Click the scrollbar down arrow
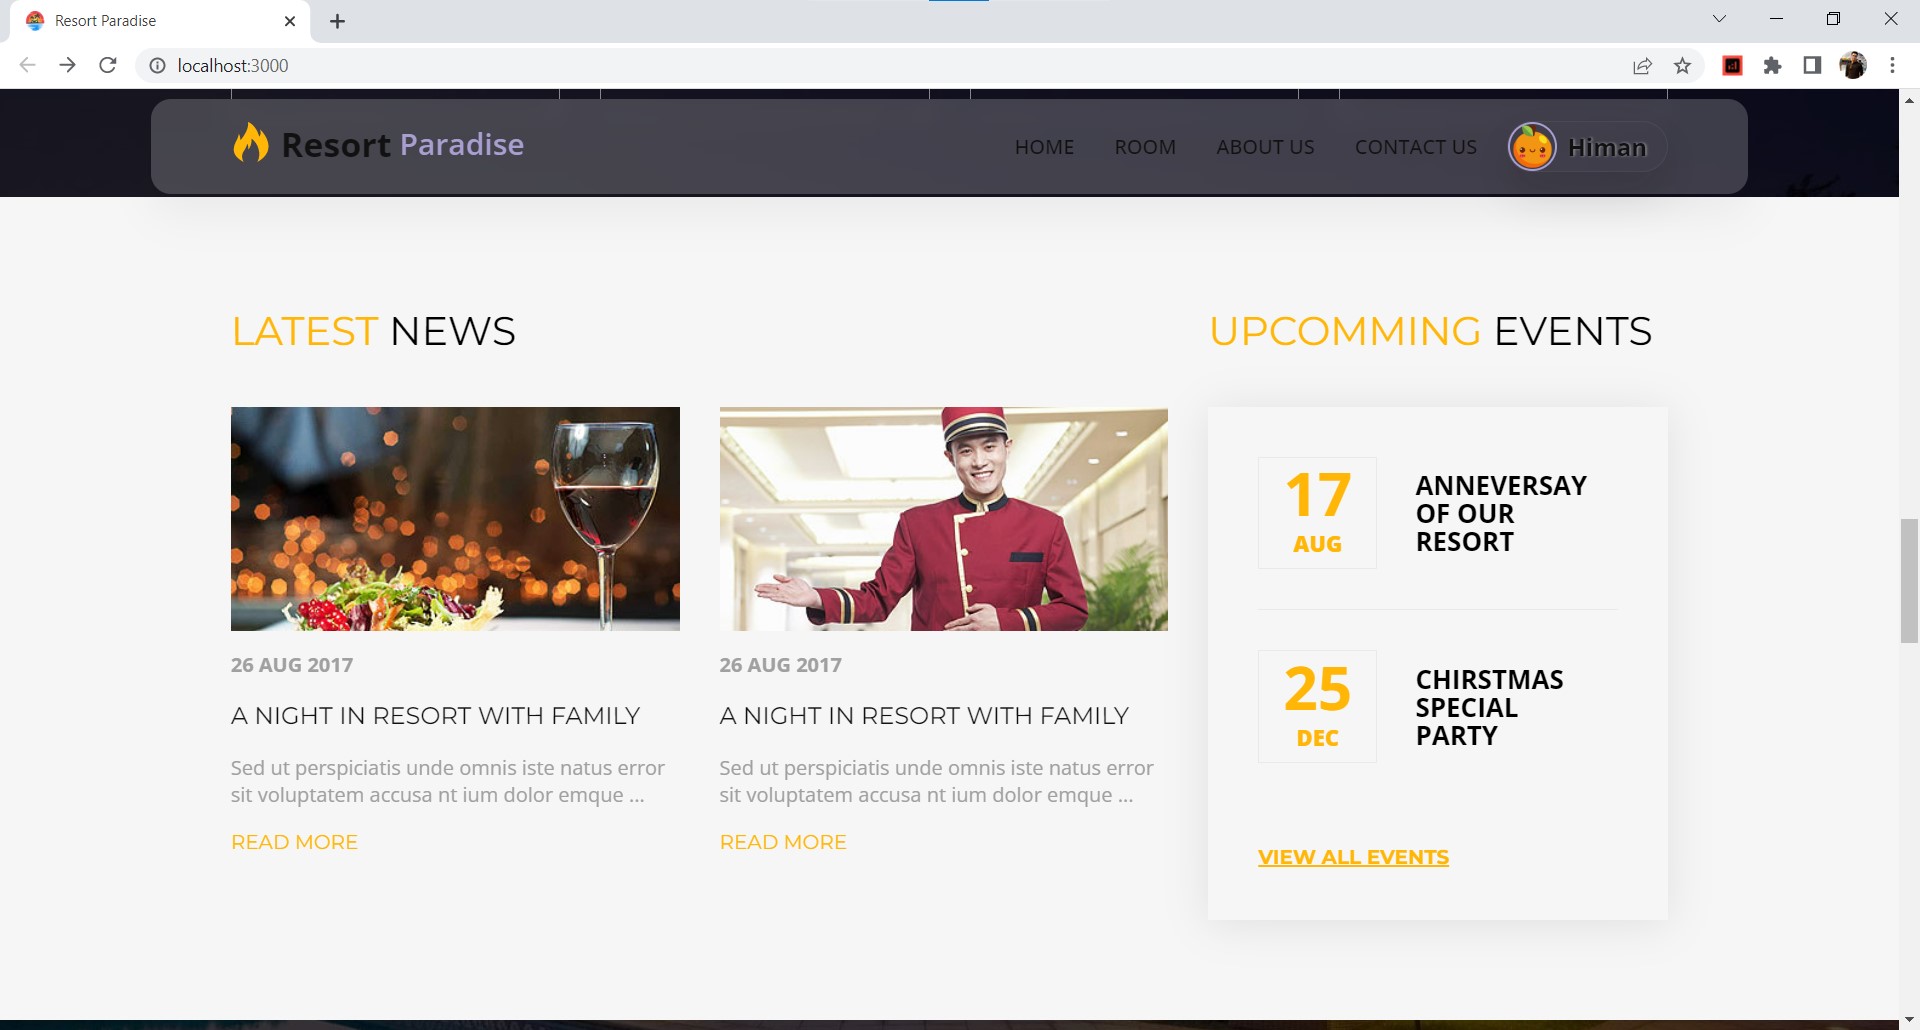 click(x=1909, y=1020)
